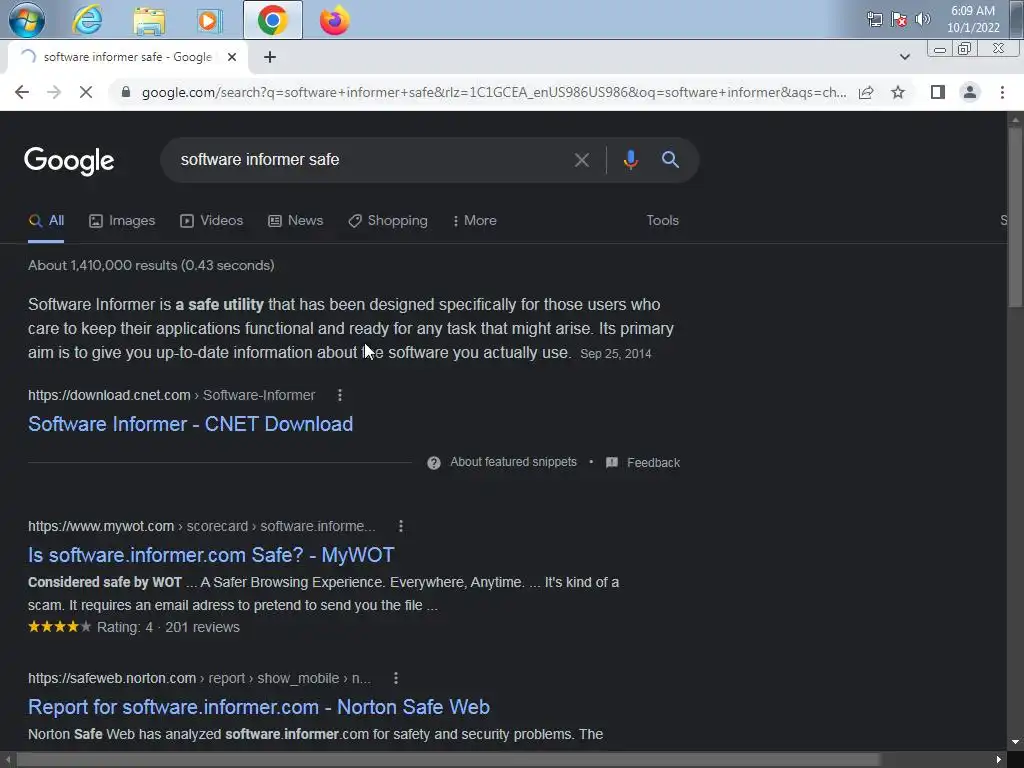Open Chrome three-dot main menu
The height and width of the screenshot is (768, 1024).
(1002, 92)
